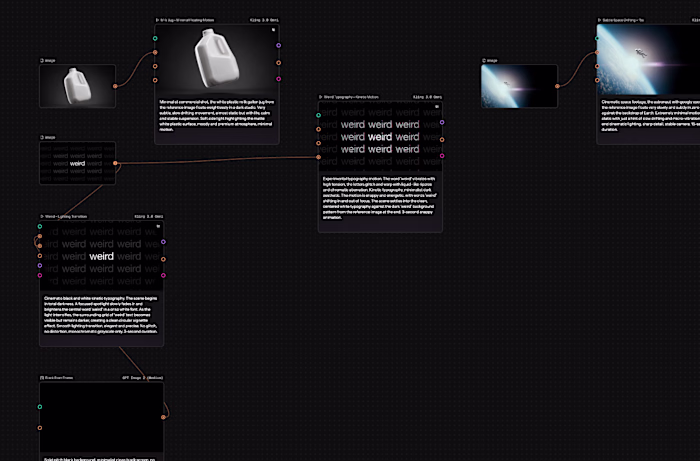Click the purple output port on the milk jug video node
This screenshot has width=700, height=461.
(x=279, y=46)
